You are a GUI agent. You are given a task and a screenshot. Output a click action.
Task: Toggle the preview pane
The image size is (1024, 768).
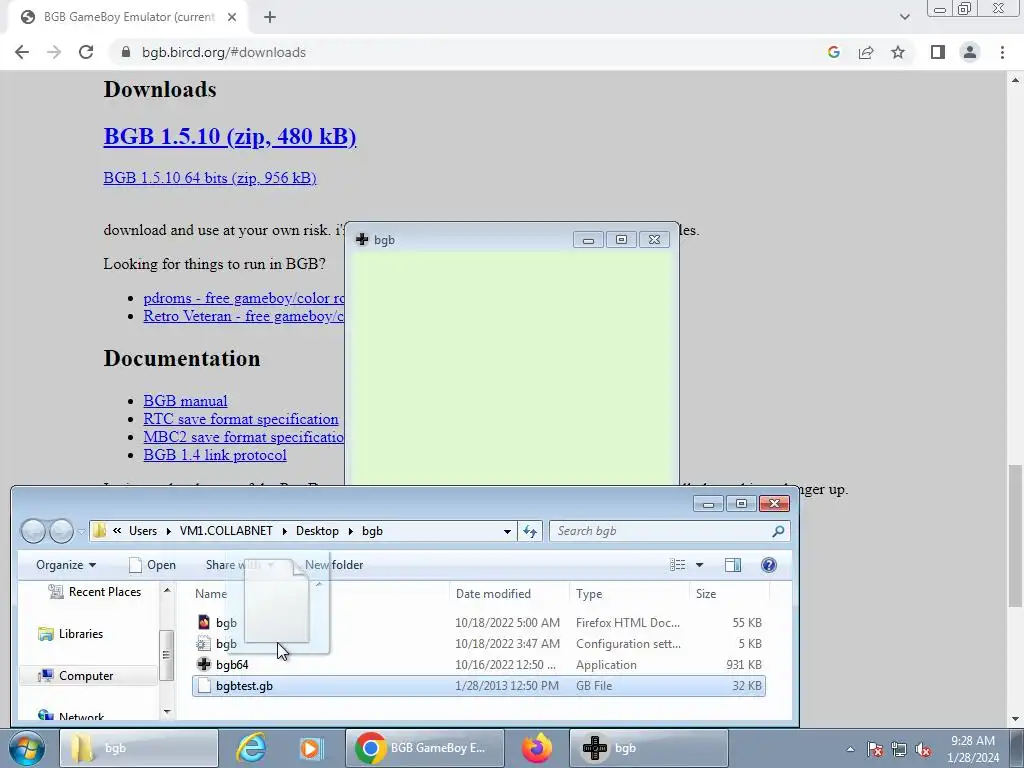pos(733,565)
